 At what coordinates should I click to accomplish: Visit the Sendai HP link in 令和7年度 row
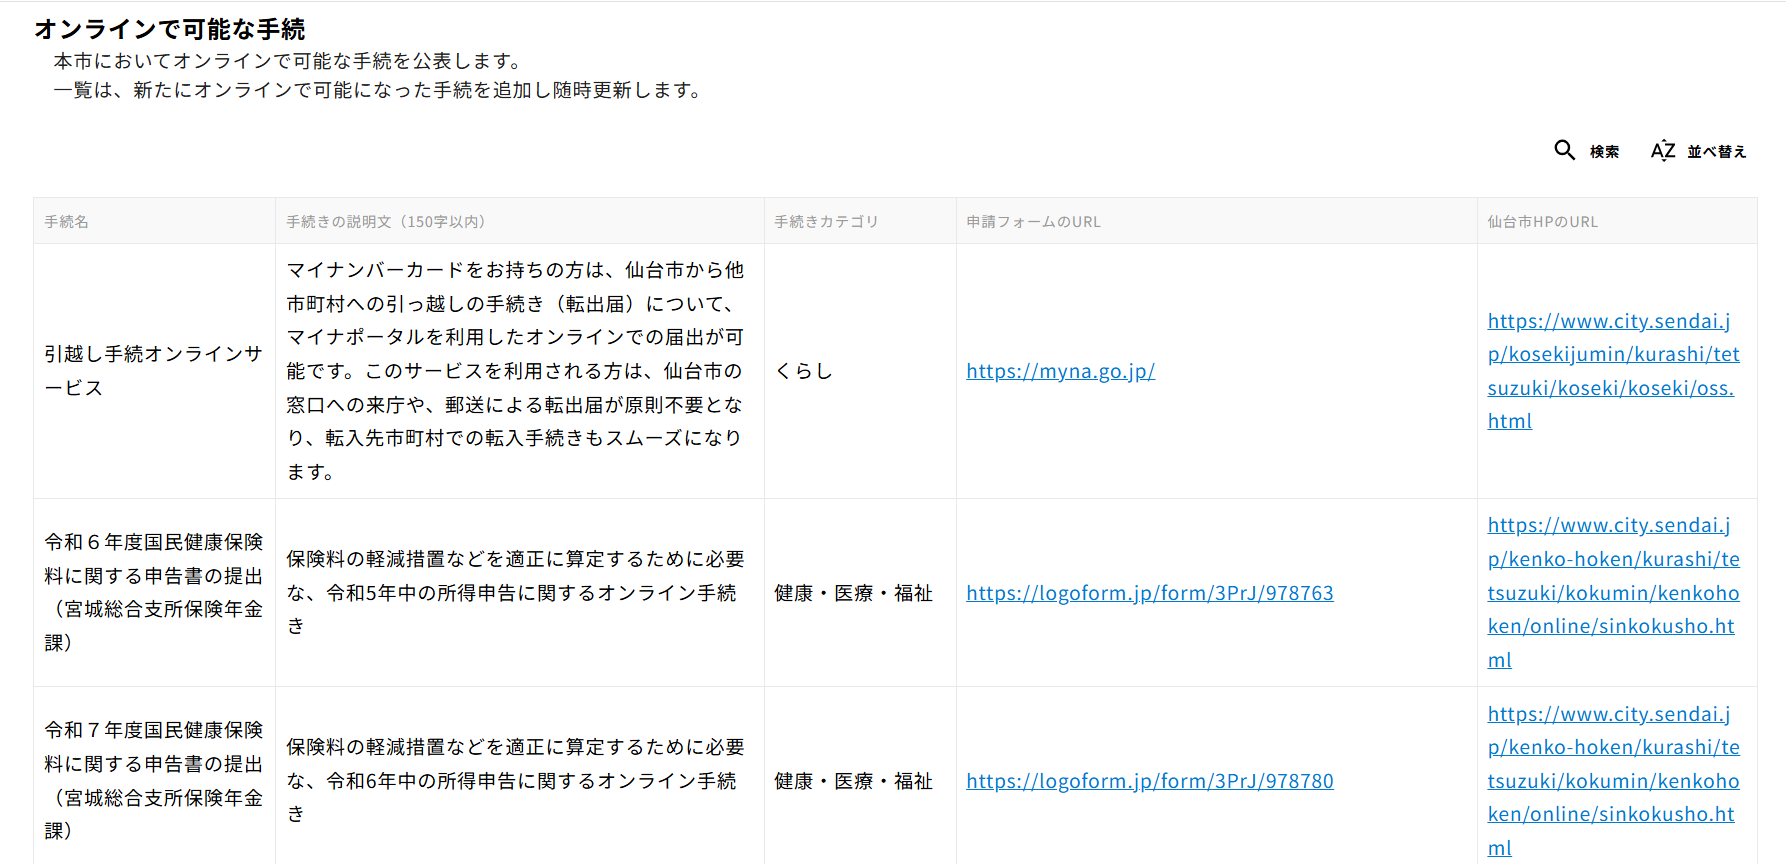[x=1612, y=781]
